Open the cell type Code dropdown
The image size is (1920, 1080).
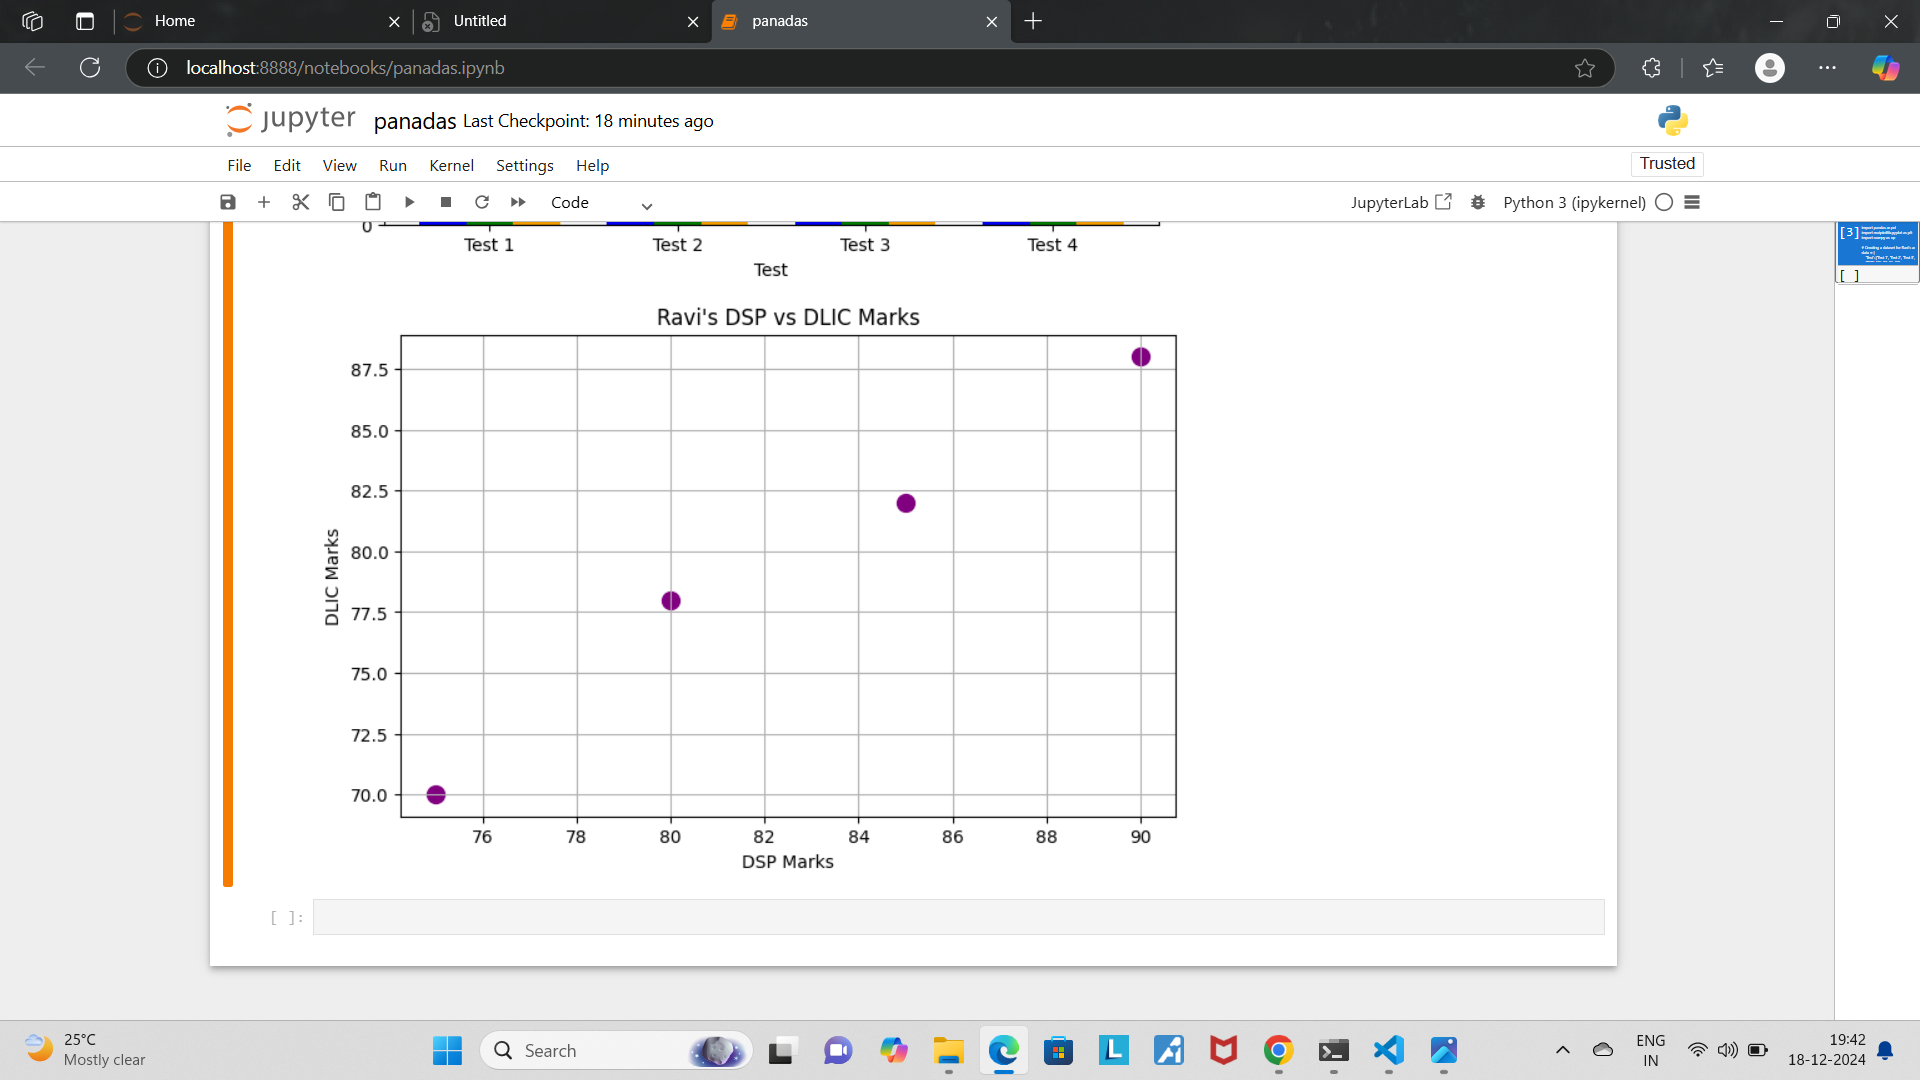point(601,203)
